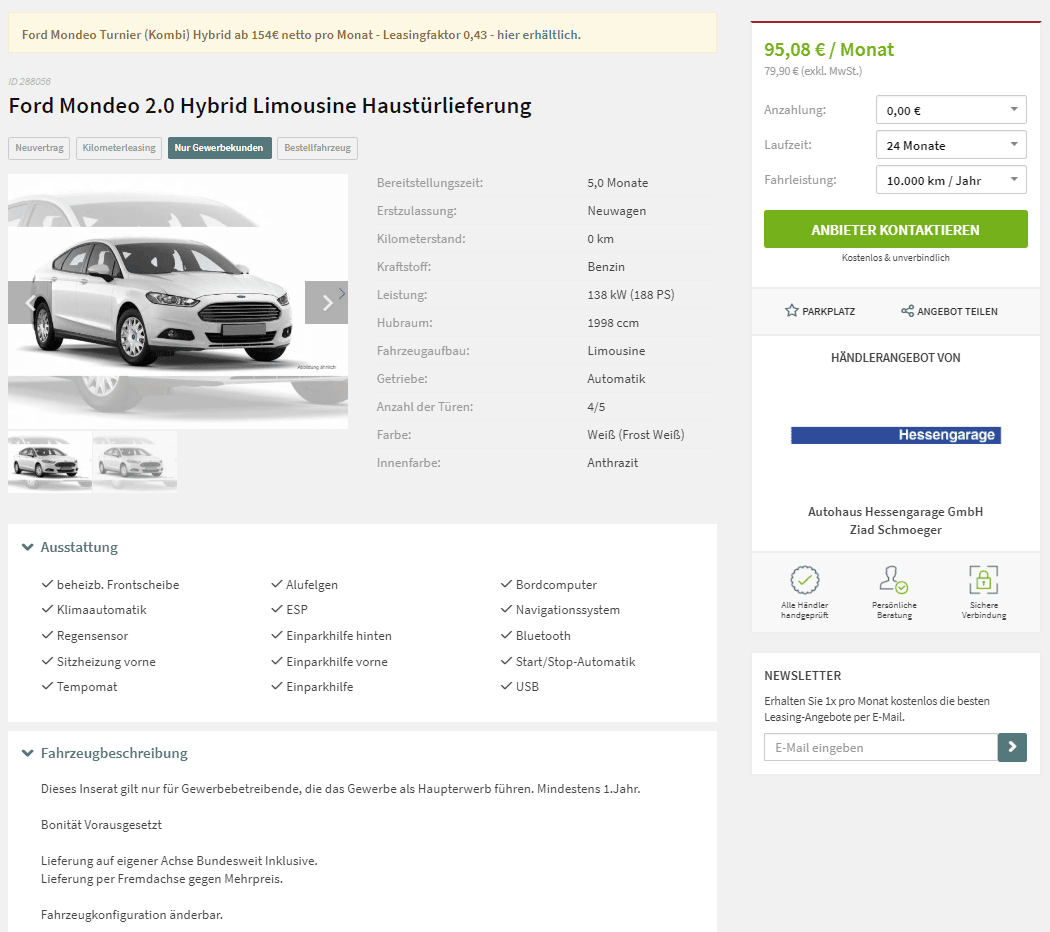
Task: Select the second car thumbnail
Action: pos(135,461)
